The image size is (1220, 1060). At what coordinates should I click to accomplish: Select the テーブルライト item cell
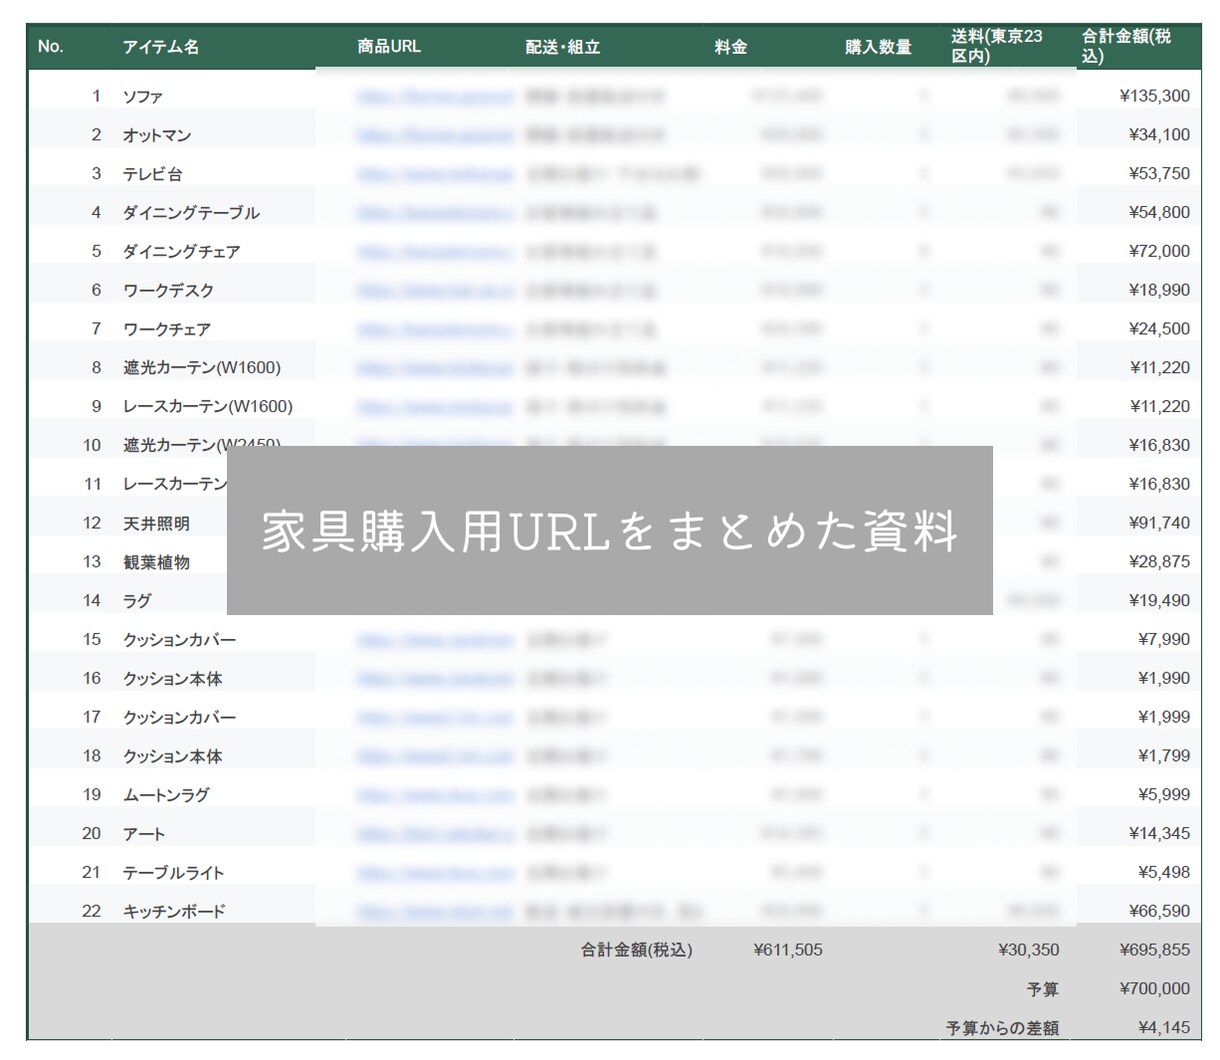pyautogui.click(x=173, y=873)
